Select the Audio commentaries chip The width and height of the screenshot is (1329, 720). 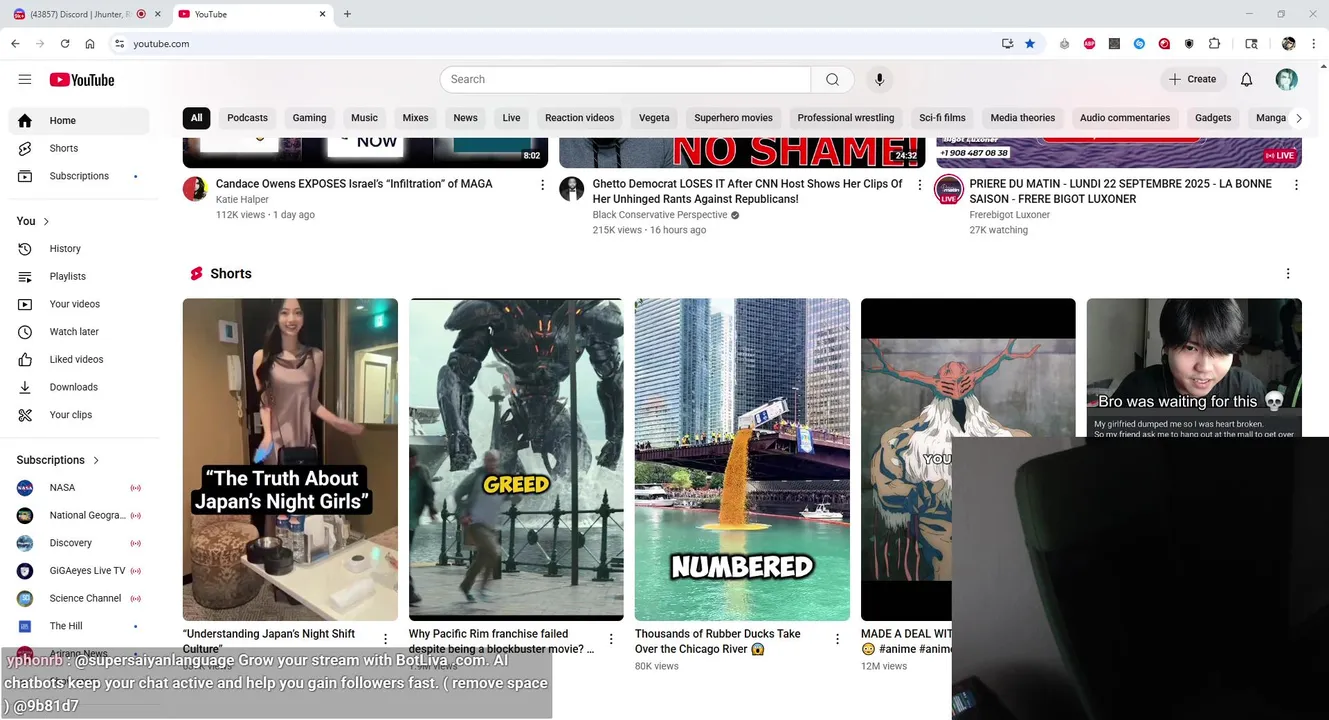(1124, 118)
